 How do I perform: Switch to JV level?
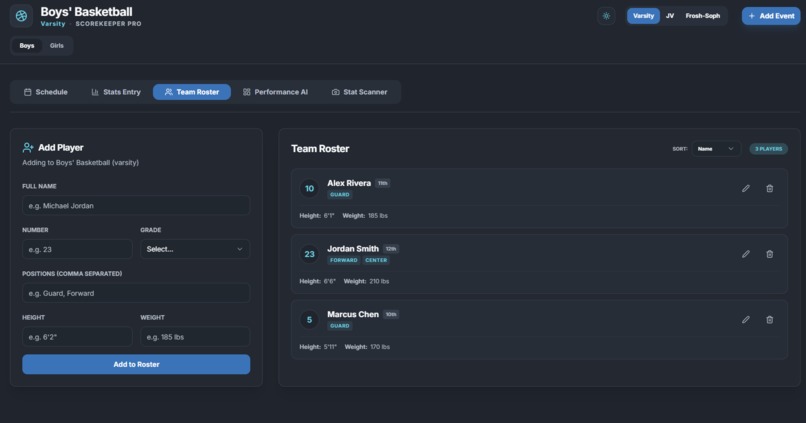click(670, 16)
